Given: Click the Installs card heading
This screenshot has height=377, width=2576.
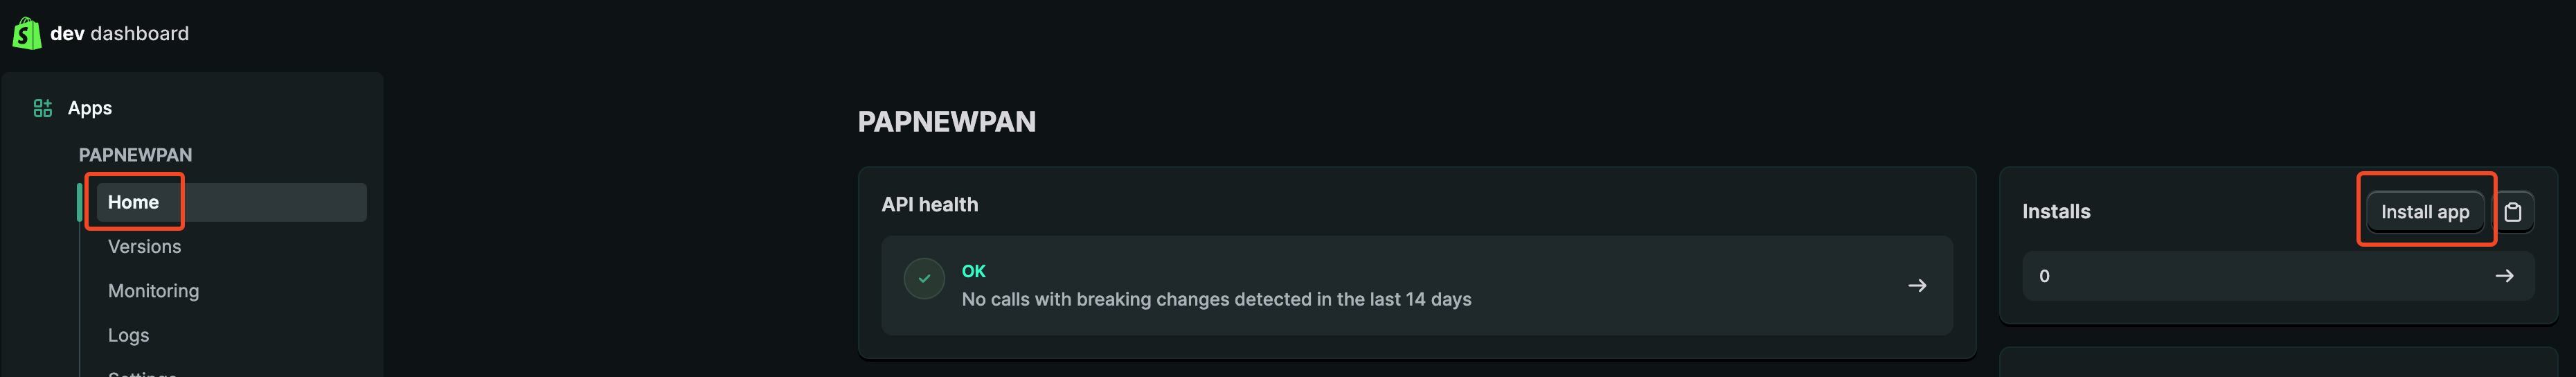Looking at the screenshot, I should [2055, 212].
